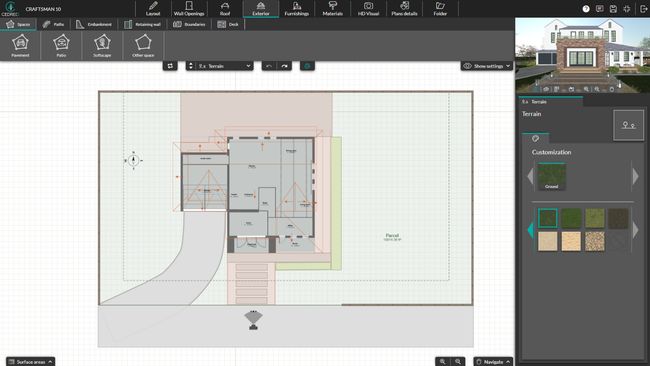The height and width of the screenshot is (366, 650).
Task: Select the beige sand texture swatch
Action: [548, 241]
